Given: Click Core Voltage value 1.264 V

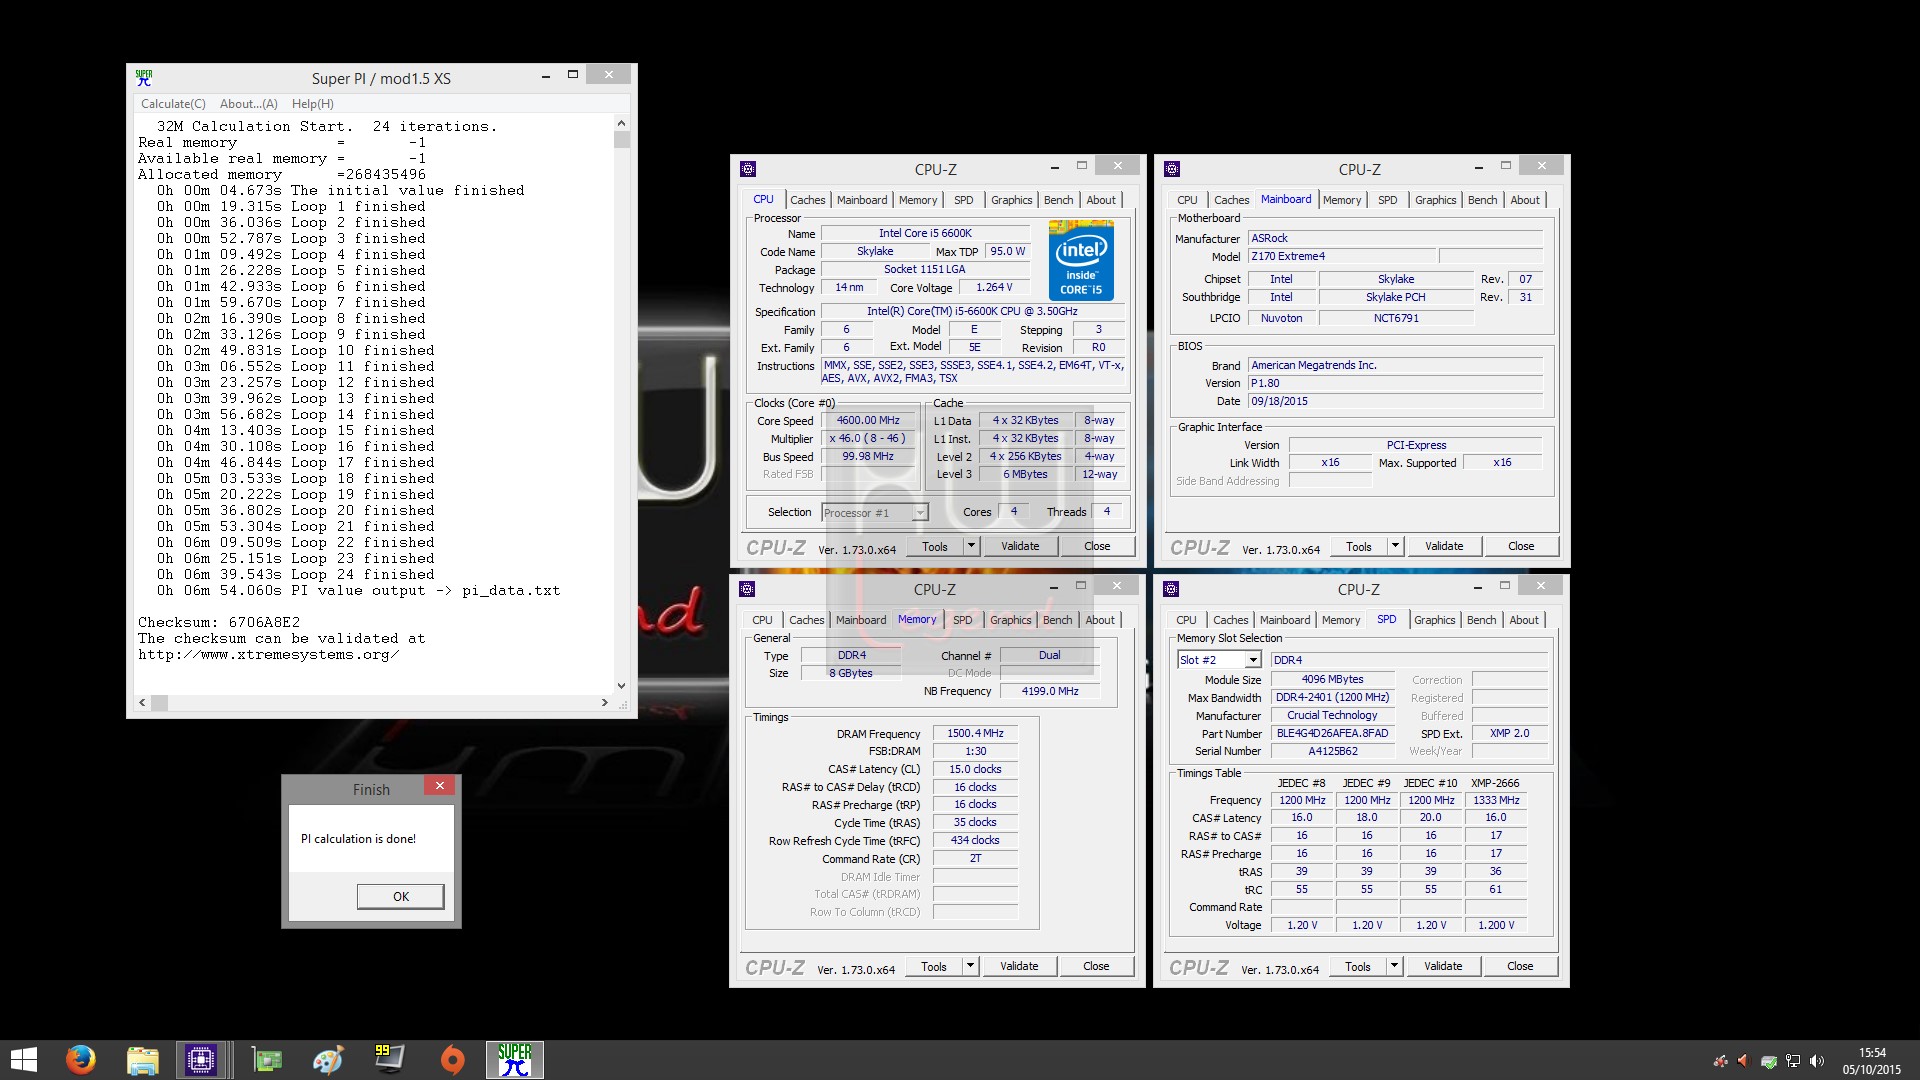Looking at the screenshot, I should coord(994,287).
